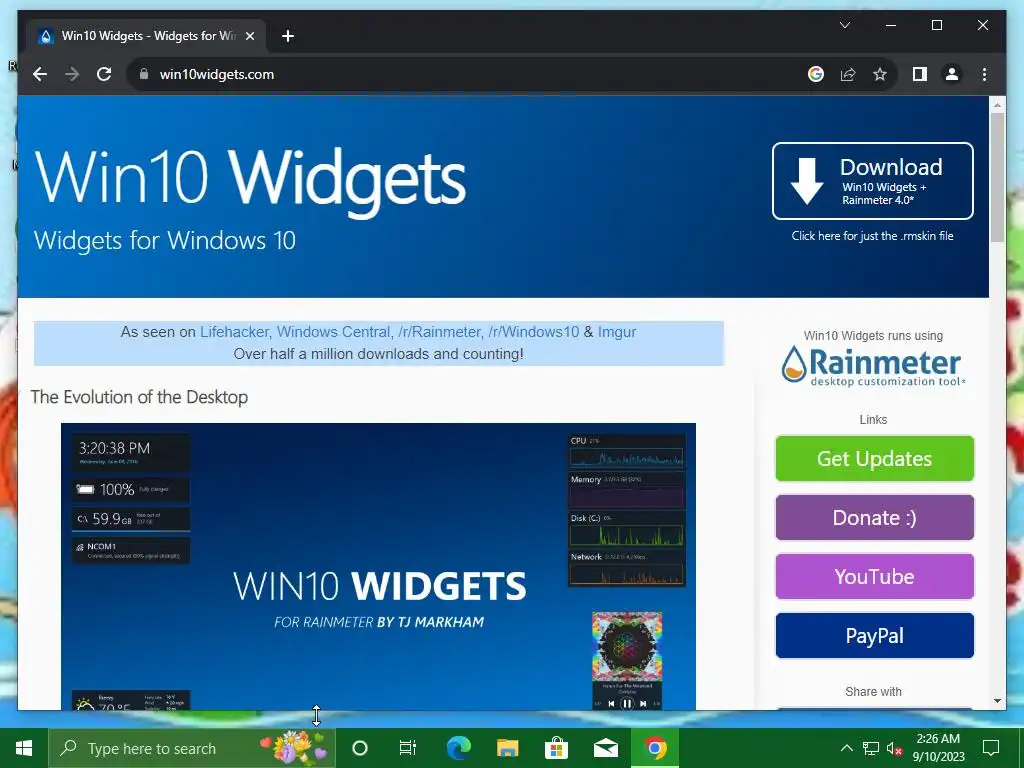Open the Lifehacker link
The width and height of the screenshot is (1024, 768).
(233, 332)
